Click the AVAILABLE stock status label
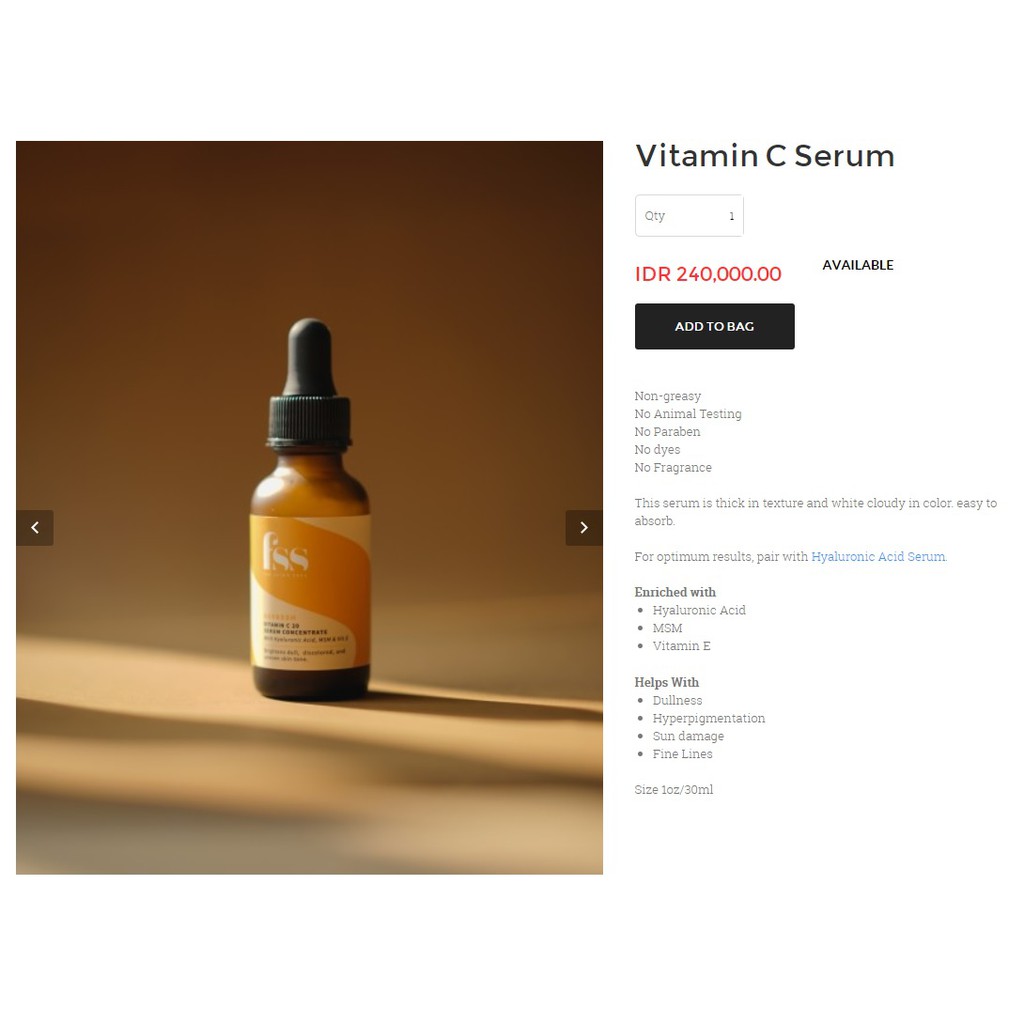 (x=857, y=265)
